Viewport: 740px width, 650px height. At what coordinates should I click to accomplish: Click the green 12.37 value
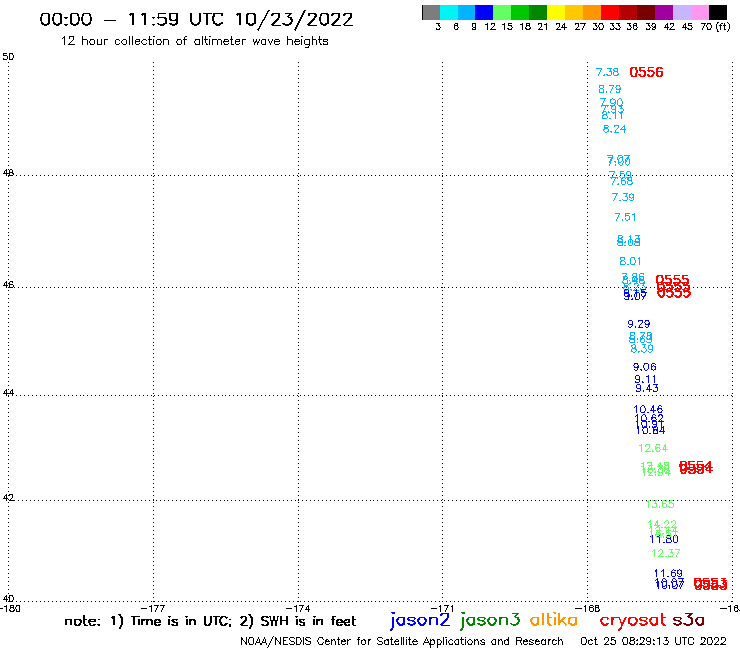pyautogui.click(x=666, y=553)
